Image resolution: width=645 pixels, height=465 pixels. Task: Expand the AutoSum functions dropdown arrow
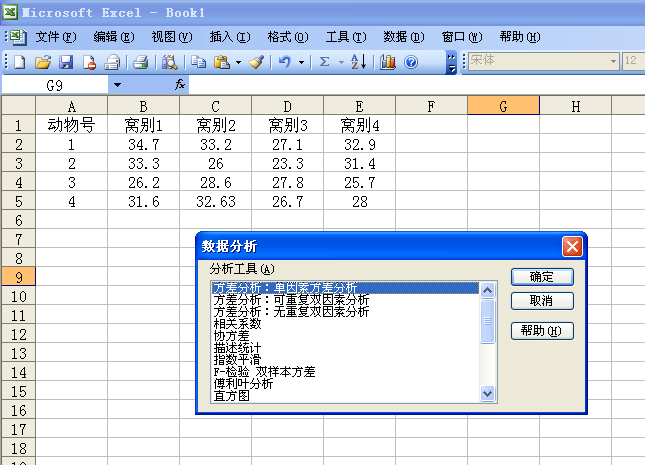pyautogui.click(x=341, y=63)
